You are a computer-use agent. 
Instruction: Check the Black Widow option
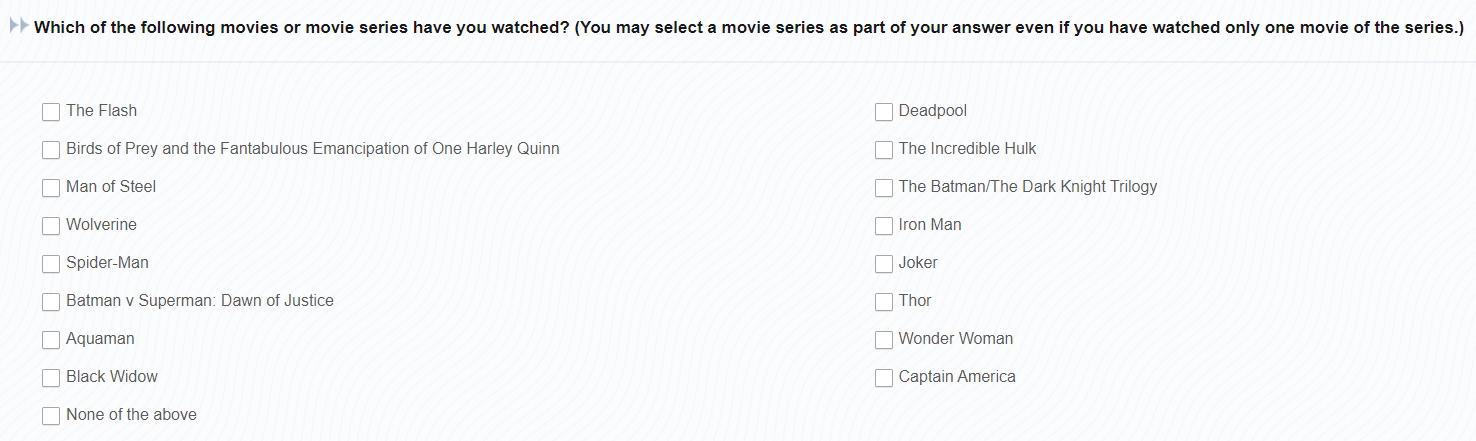pyautogui.click(x=51, y=378)
